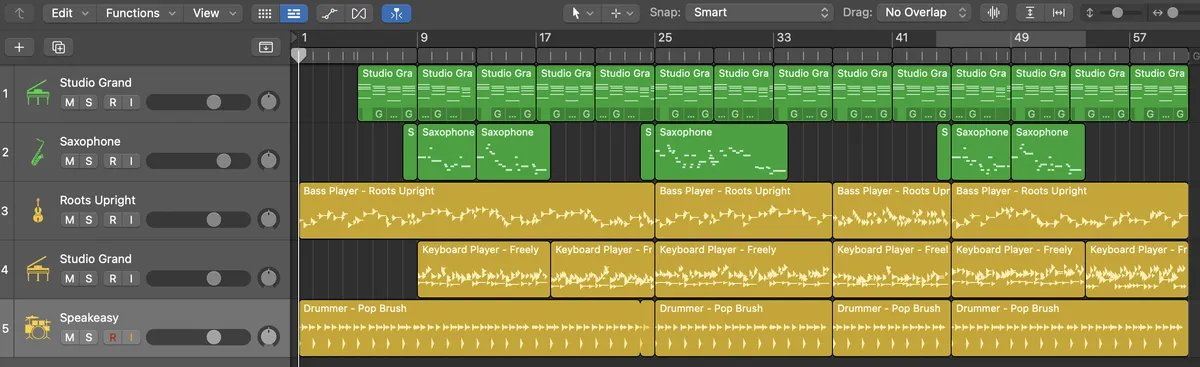Image resolution: width=1200 pixels, height=367 pixels.
Task: Open the Snap Smart dropdown
Action: (x=761, y=13)
